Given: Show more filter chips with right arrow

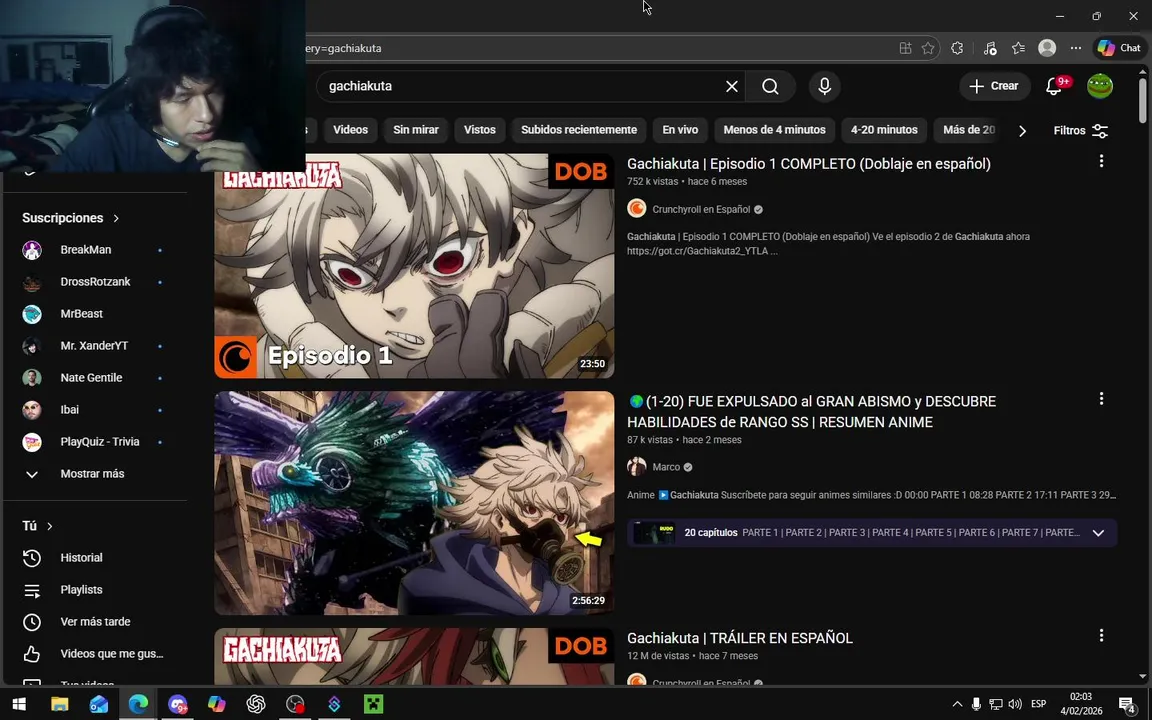Looking at the screenshot, I should (1022, 131).
